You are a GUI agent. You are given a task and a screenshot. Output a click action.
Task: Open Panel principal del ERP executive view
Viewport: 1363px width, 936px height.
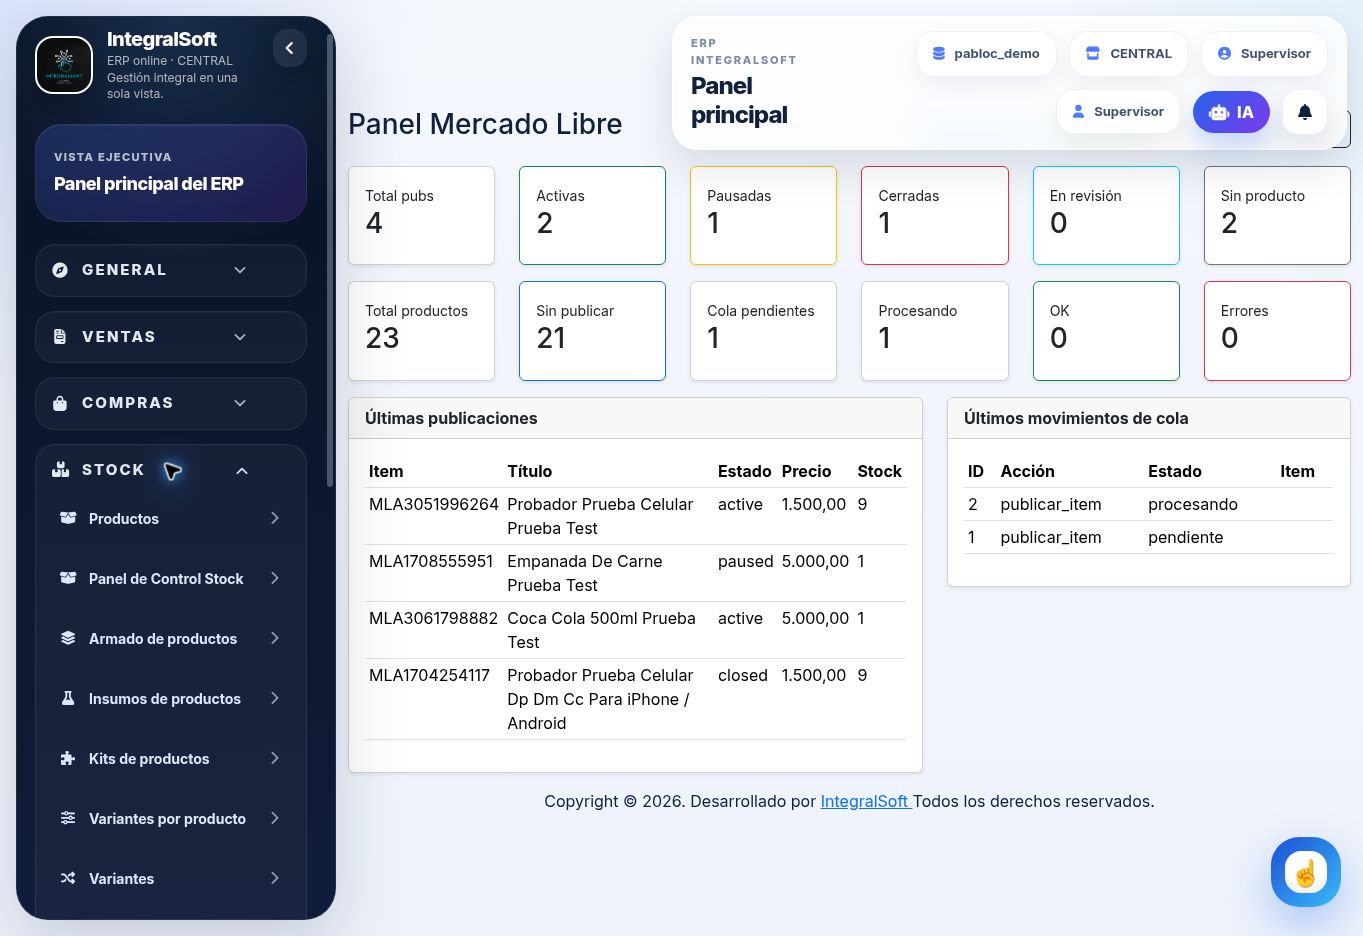(x=171, y=173)
